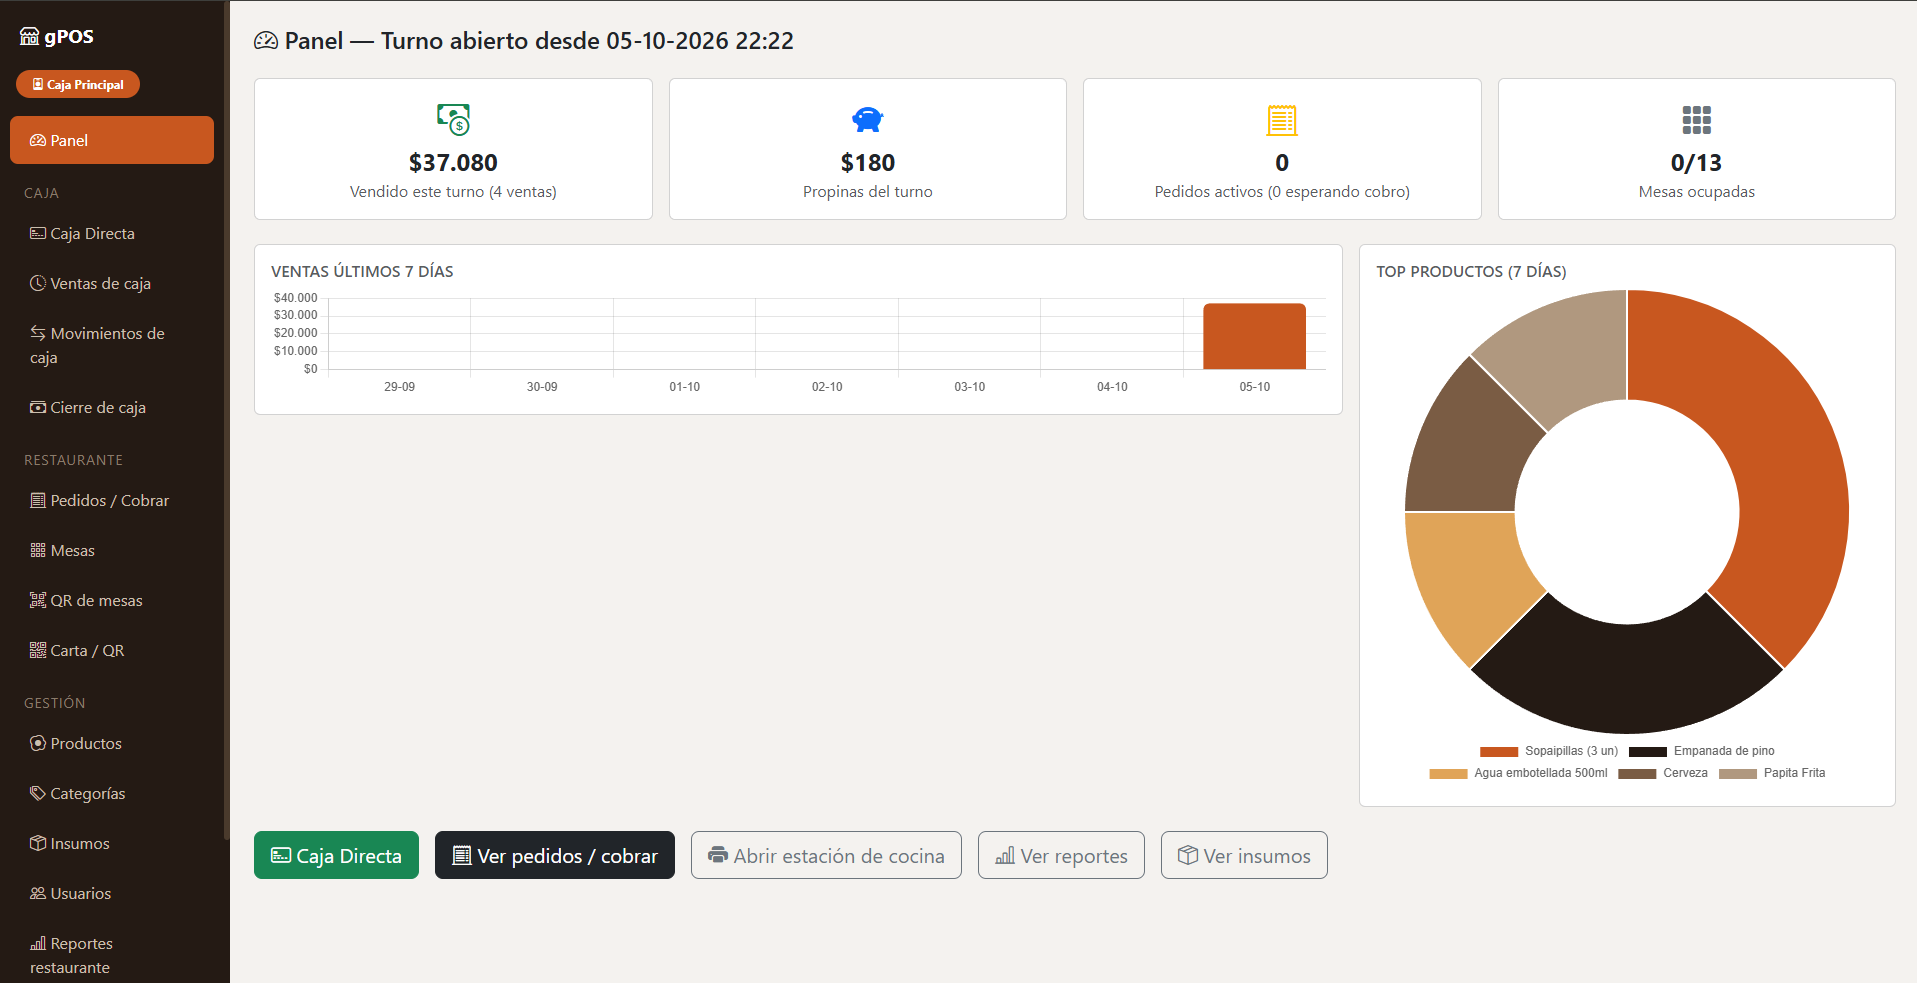The height and width of the screenshot is (983, 1917).
Task: Click the grid icon above Mesas ocupadas
Action: [1696, 120]
